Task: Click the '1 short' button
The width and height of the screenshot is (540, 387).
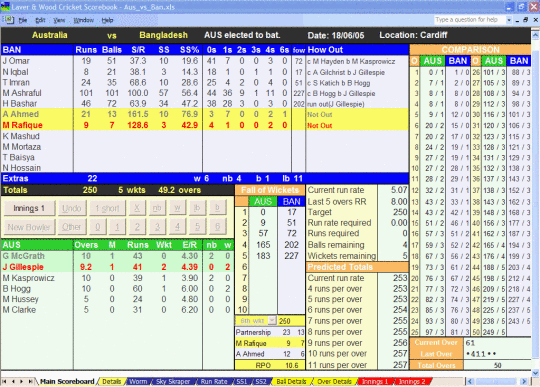Action: click(x=107, y=208)
